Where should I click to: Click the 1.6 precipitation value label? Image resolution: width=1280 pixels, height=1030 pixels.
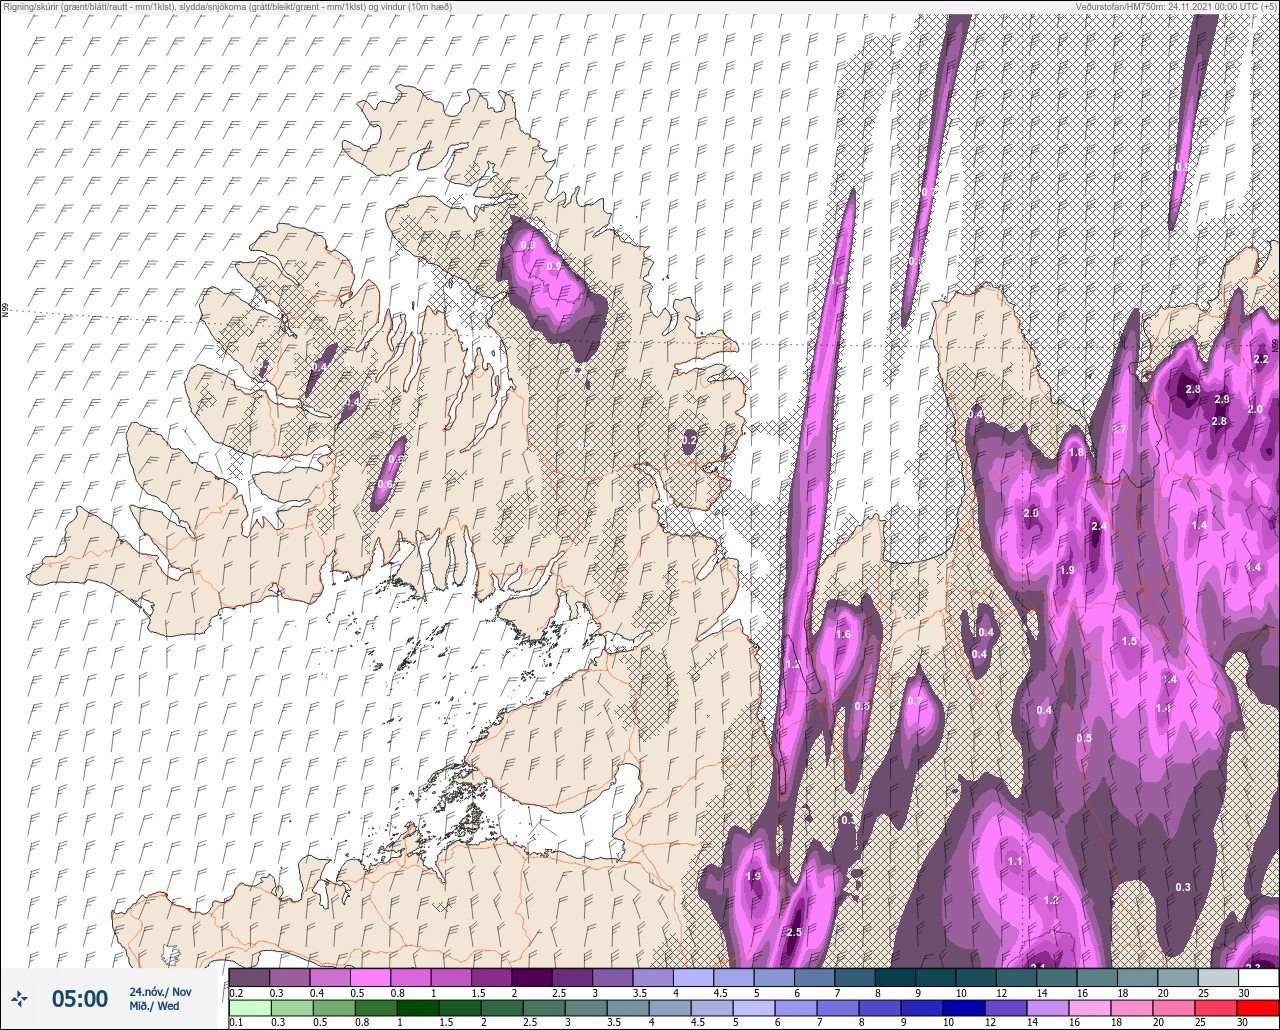842,634
